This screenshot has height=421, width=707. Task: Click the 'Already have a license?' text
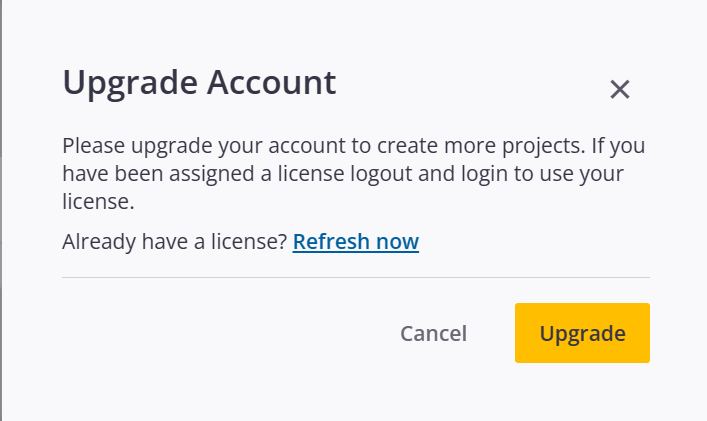click(x=175, y=242)
